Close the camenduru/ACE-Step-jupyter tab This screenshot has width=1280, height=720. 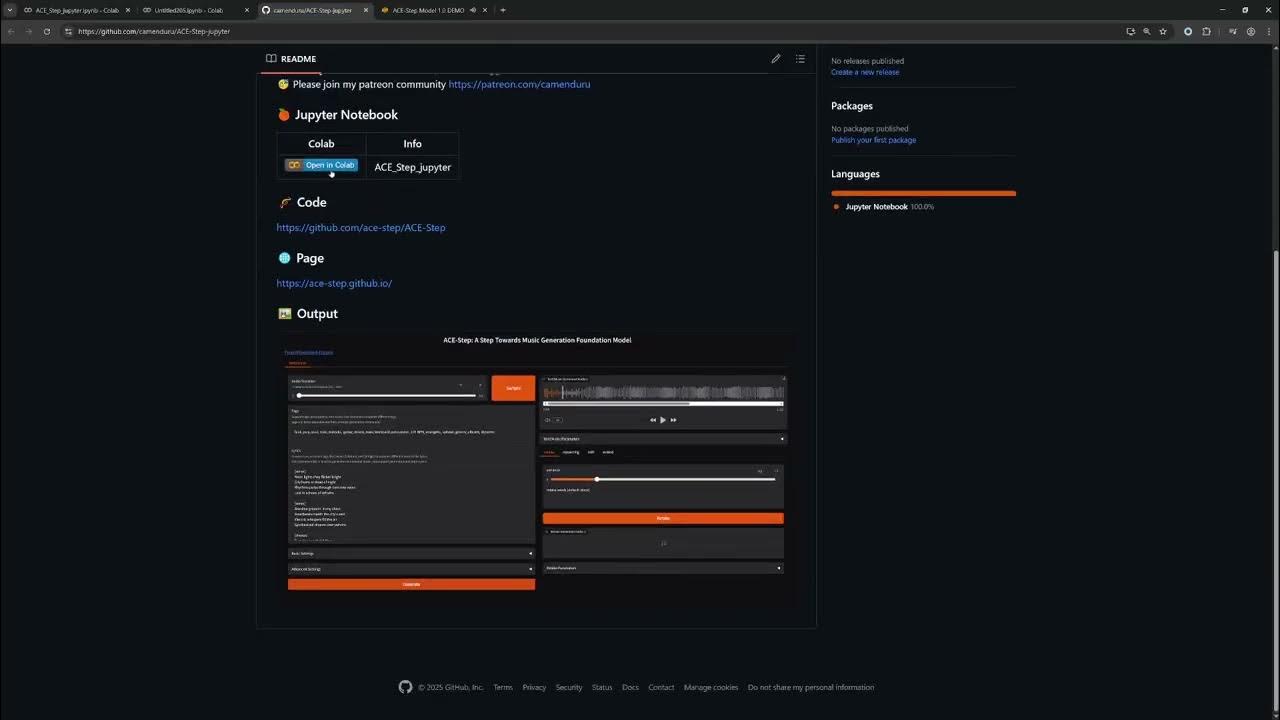point(366,10)
